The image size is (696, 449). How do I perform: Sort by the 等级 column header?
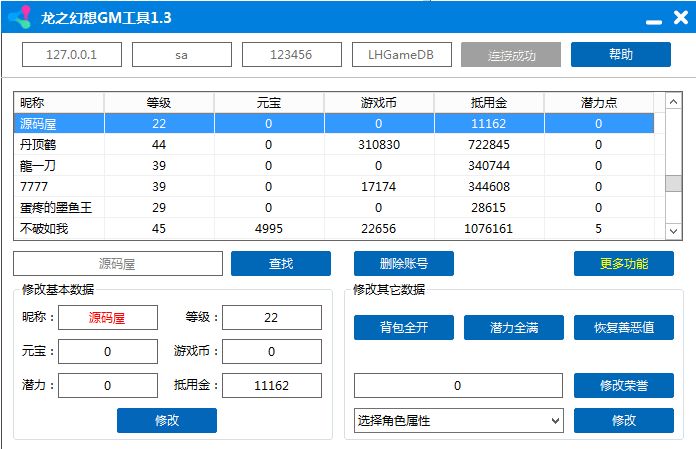pyautogui.click(x=159, y=103)
